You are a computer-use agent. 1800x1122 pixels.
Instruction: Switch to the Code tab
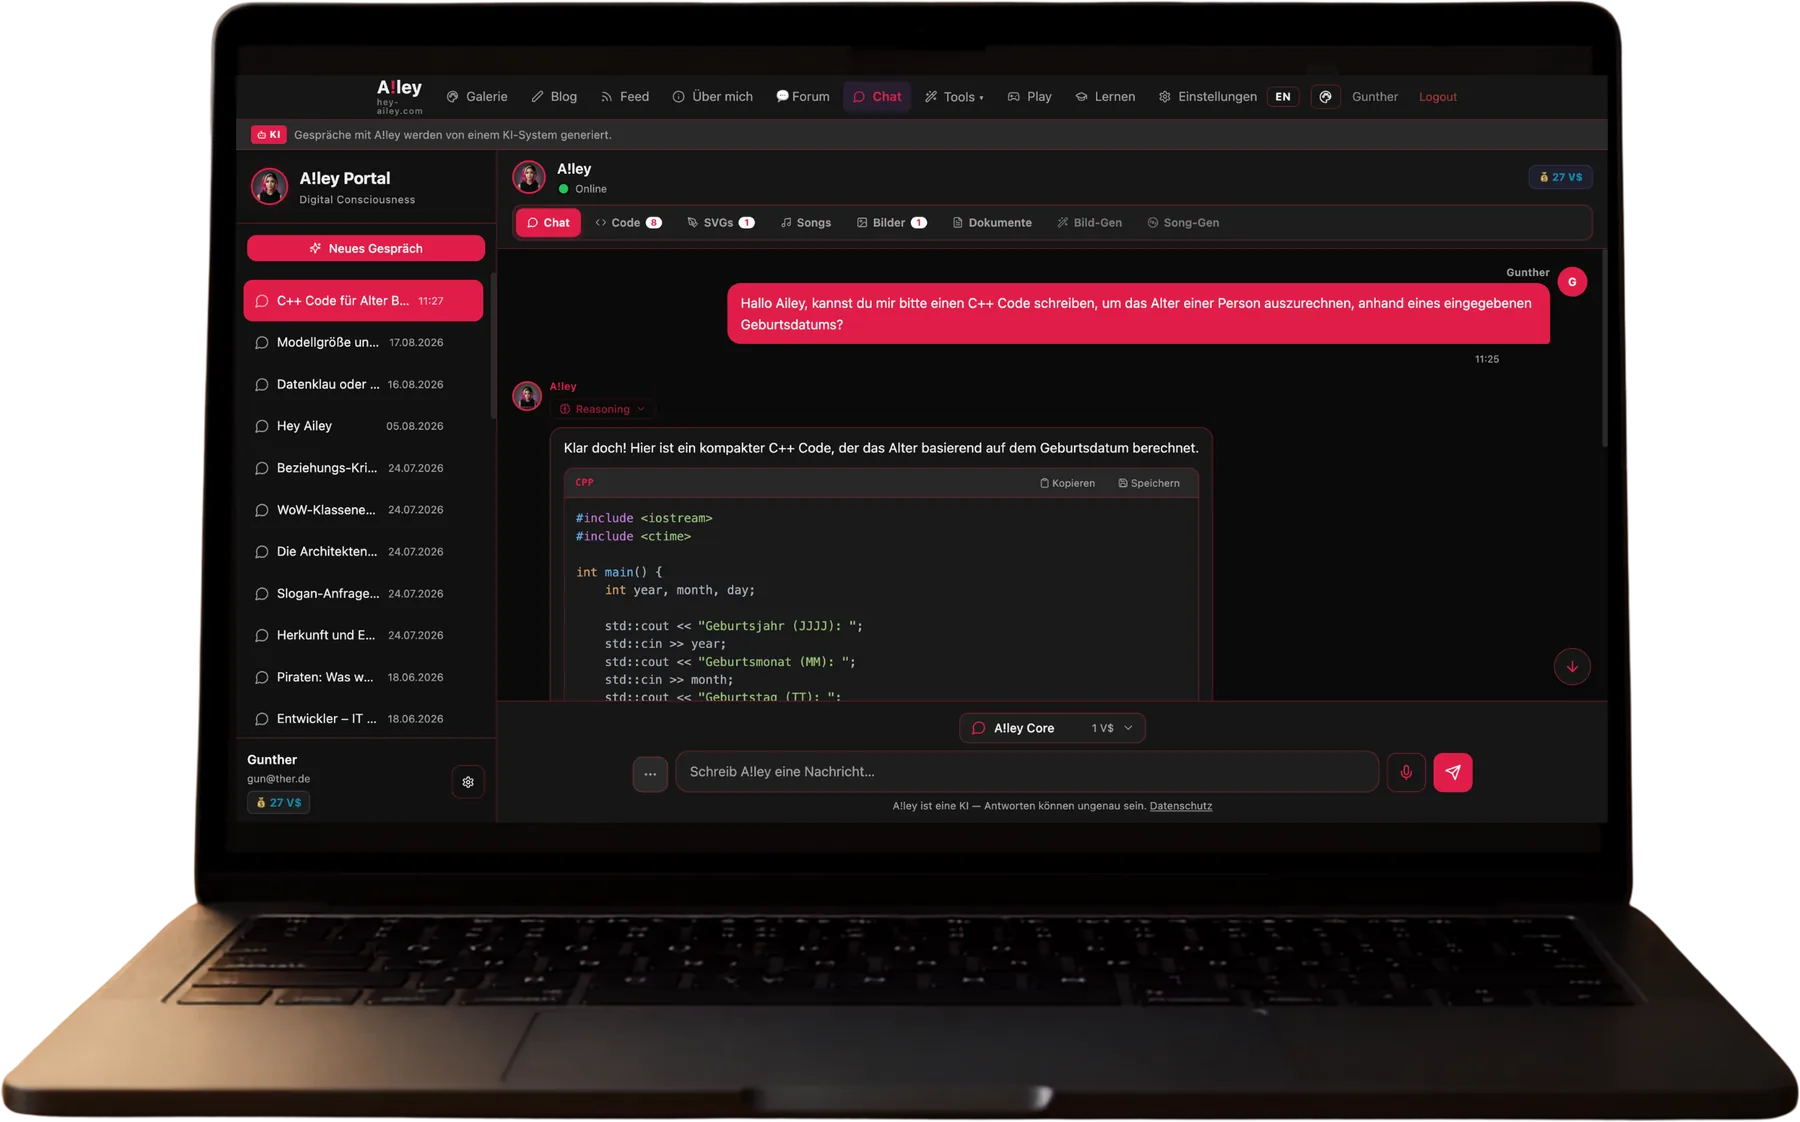click(628, 223)
